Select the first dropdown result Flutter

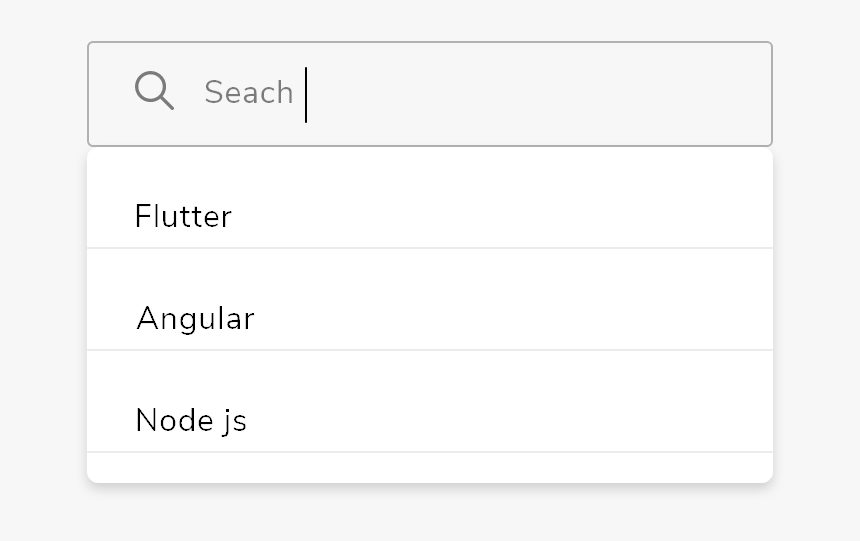click(x=430, y=198)
